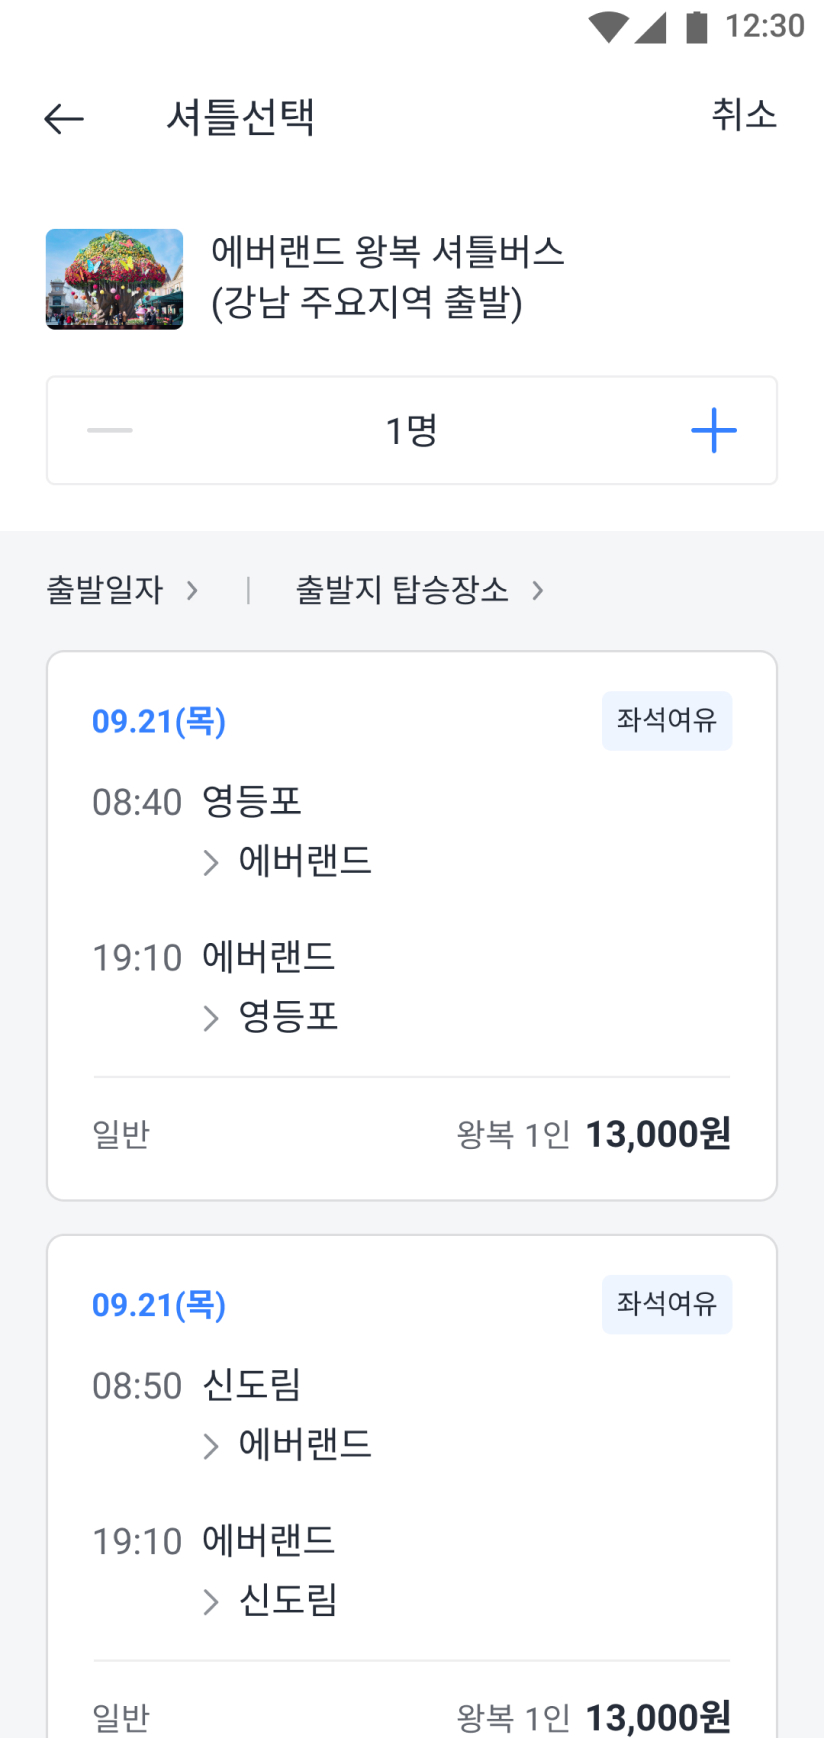Tap the 13,000원 price on 영등포 card
This screenshot has height=1738, width=824.
(x=657, y=1134)
